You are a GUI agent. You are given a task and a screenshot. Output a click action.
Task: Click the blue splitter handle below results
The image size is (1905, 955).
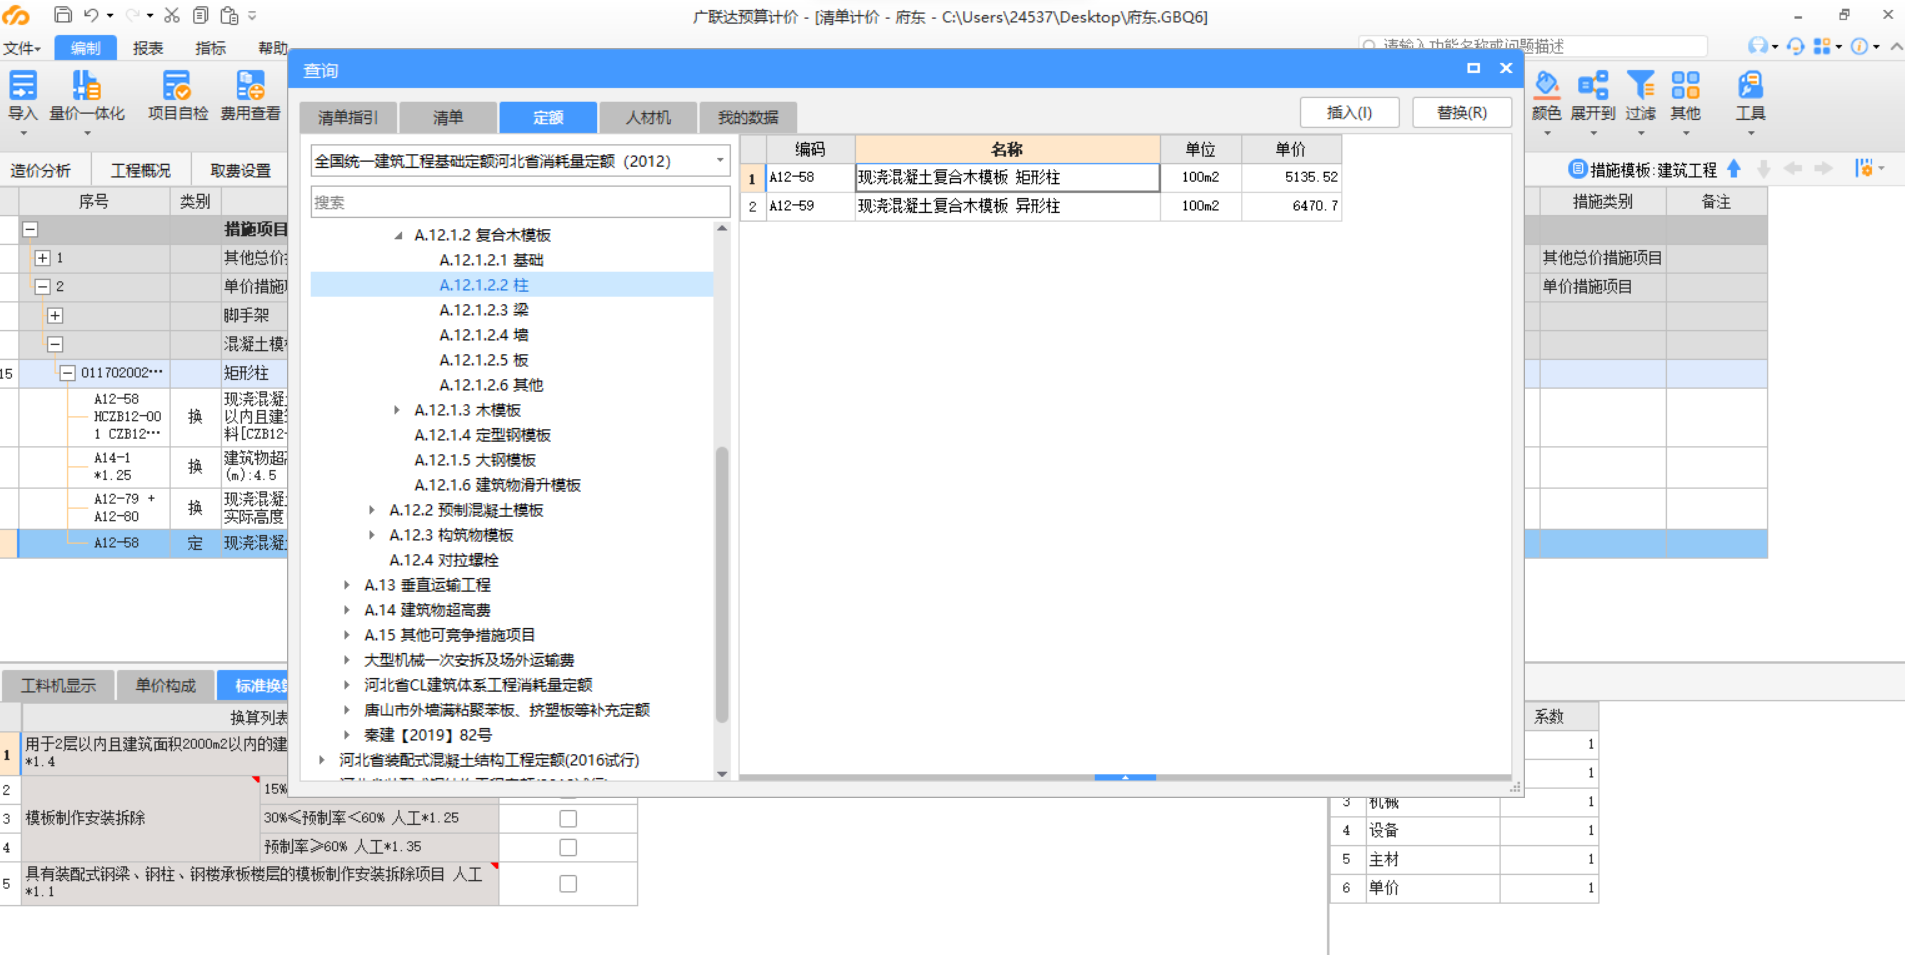pyautogui.click(x=1125, y=777)
